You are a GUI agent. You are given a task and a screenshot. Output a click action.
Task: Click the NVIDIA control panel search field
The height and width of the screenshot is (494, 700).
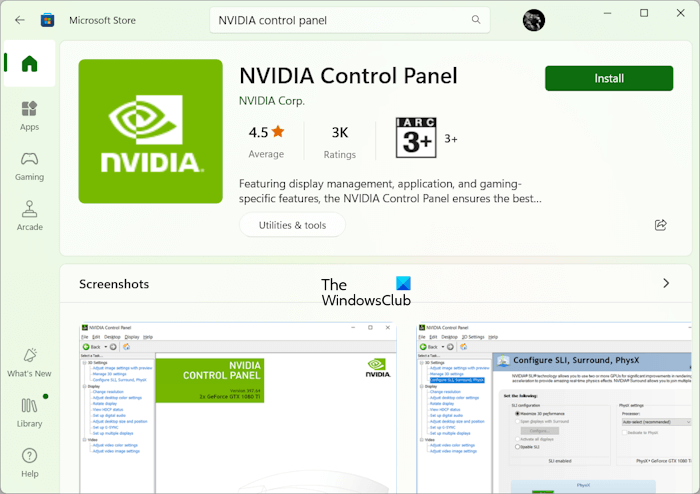pyautogui.click(x=350, y=20)
